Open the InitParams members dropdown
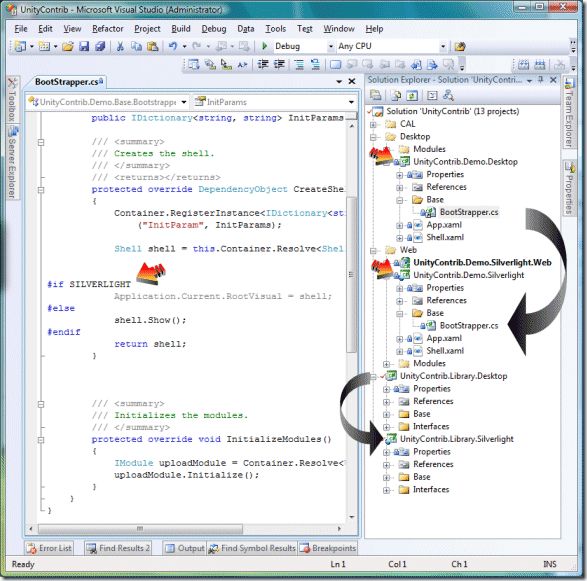 (x=351, y=102)
